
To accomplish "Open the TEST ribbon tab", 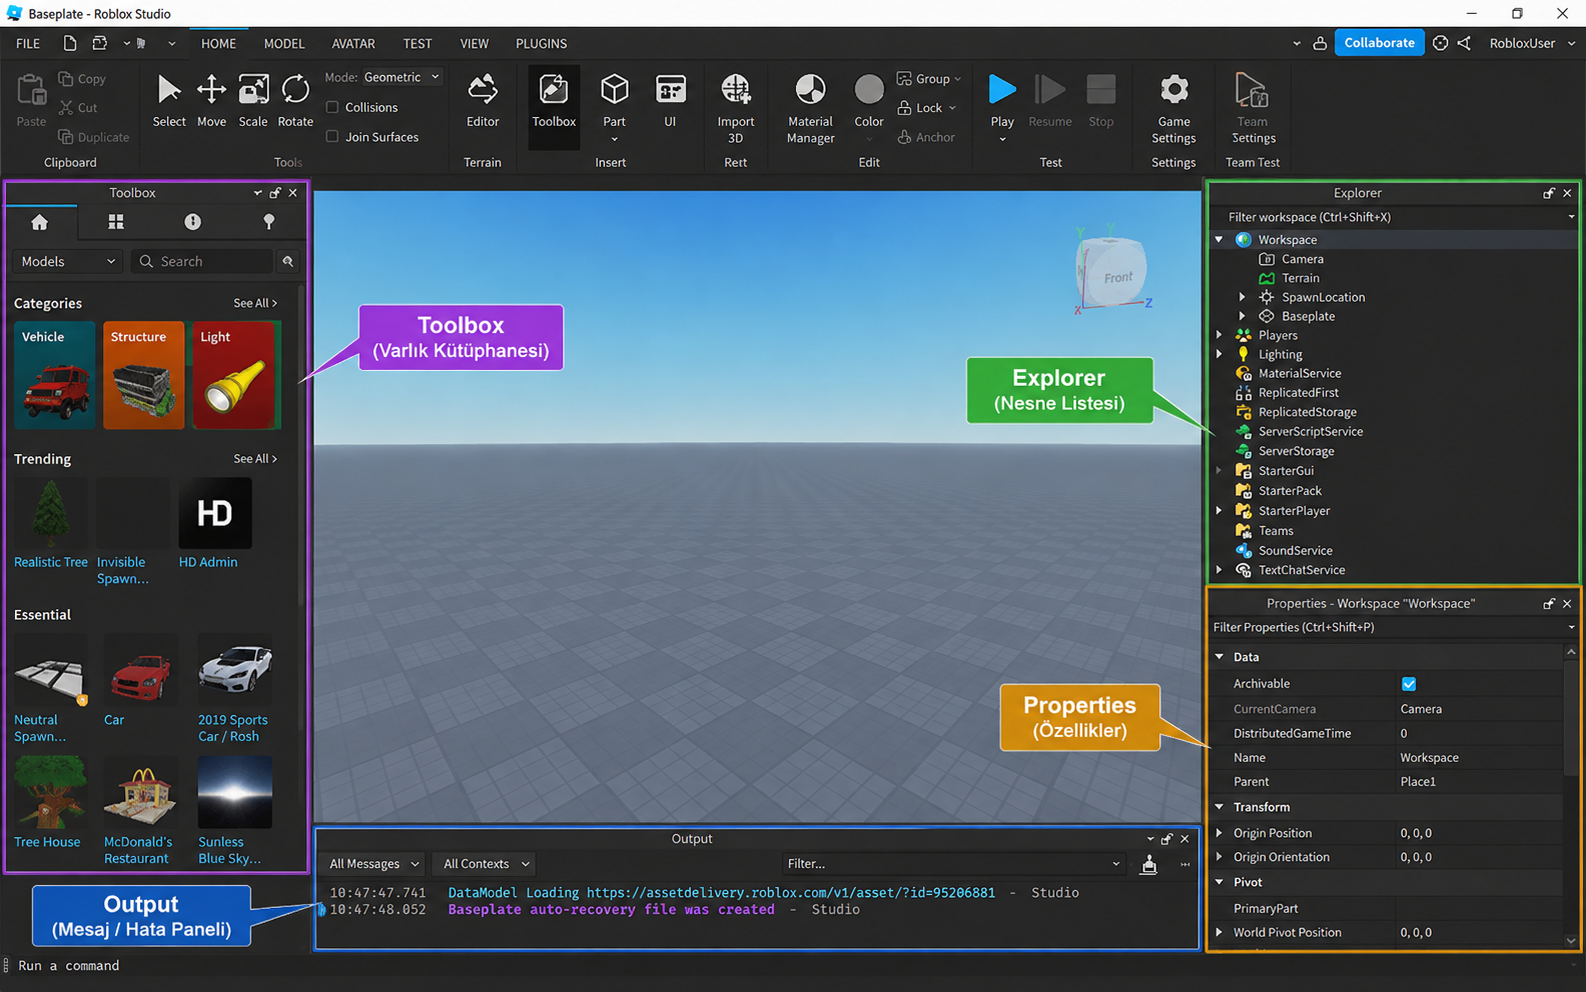I will (417, 44).
